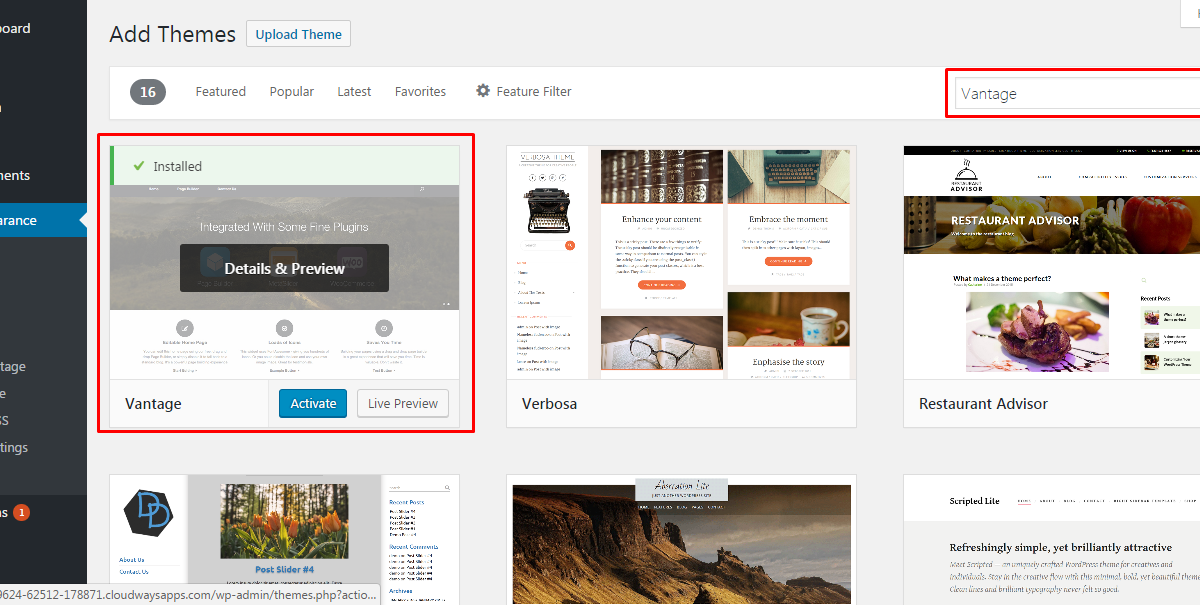This screenshot has height=605, width=1200.
Task: Open Details & Preview for Vantage
Action: pos(284,268)
